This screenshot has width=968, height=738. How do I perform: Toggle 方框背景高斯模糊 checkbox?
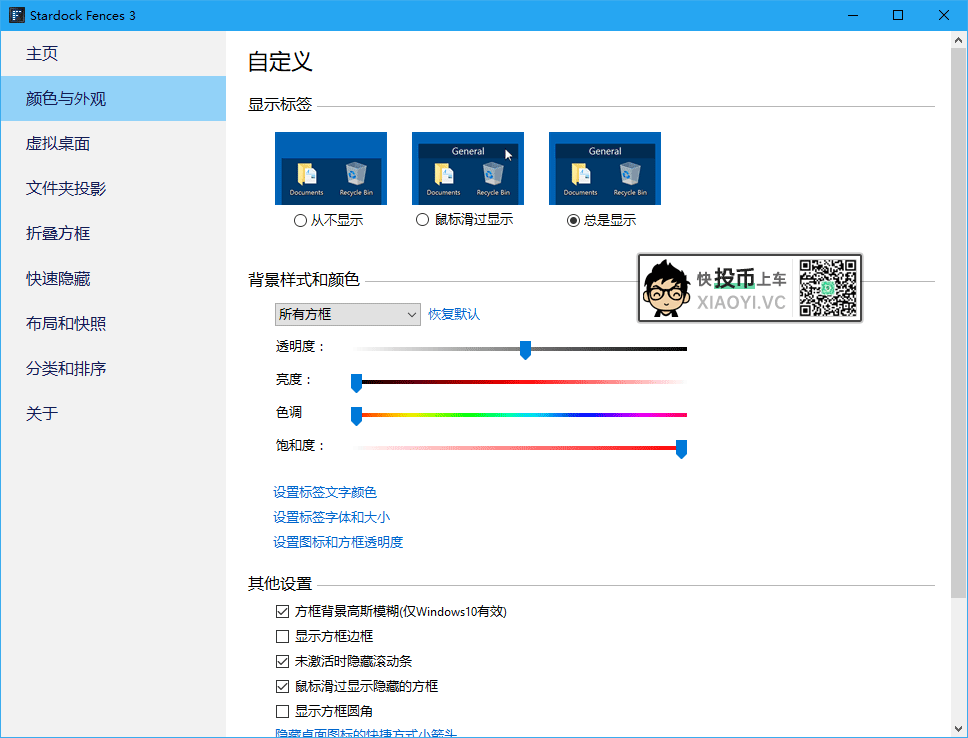click(x=282, y=611)
